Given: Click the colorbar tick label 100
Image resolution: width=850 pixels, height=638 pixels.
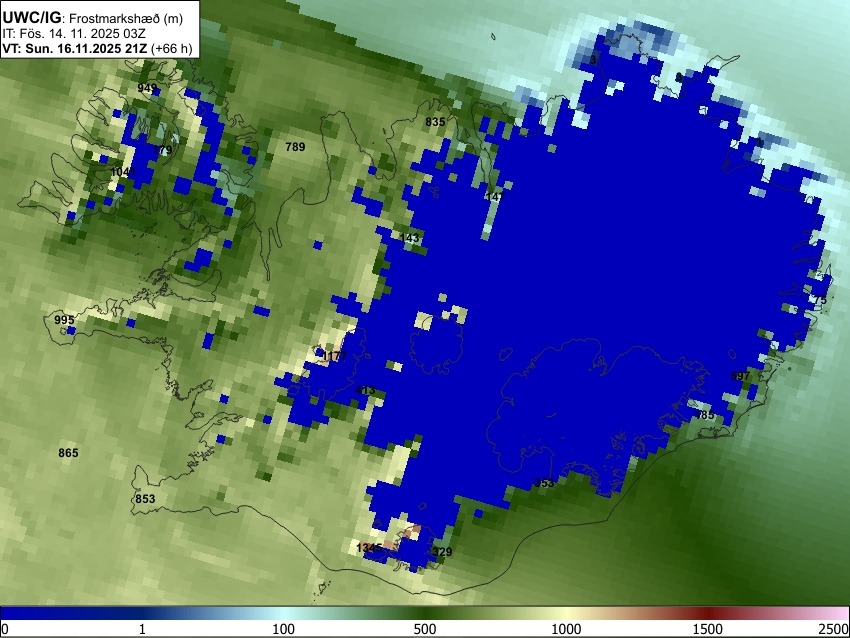Looking at the screenshot, I should (283, 629).
